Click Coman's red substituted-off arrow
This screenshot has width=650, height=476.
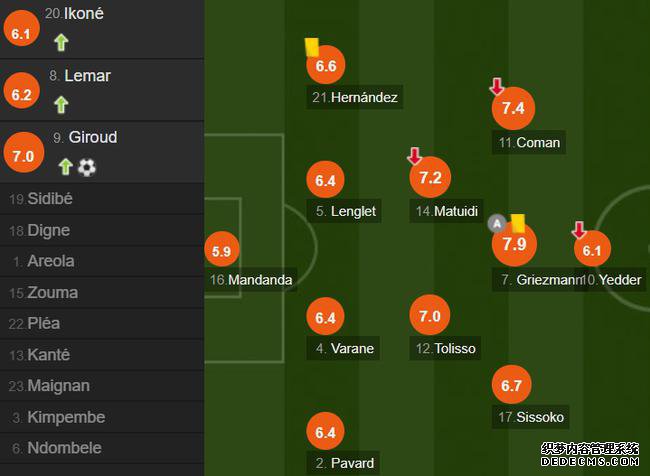click(497, 86)
